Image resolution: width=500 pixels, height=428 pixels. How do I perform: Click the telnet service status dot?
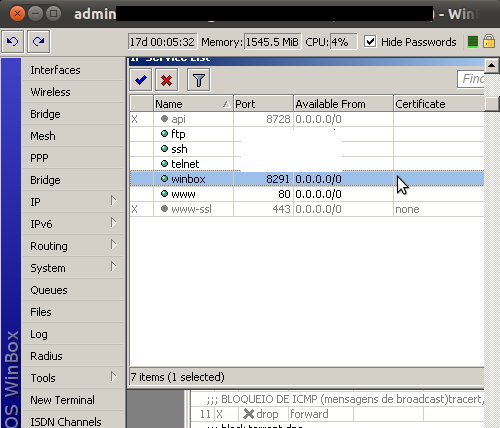[x=164, y=164]
